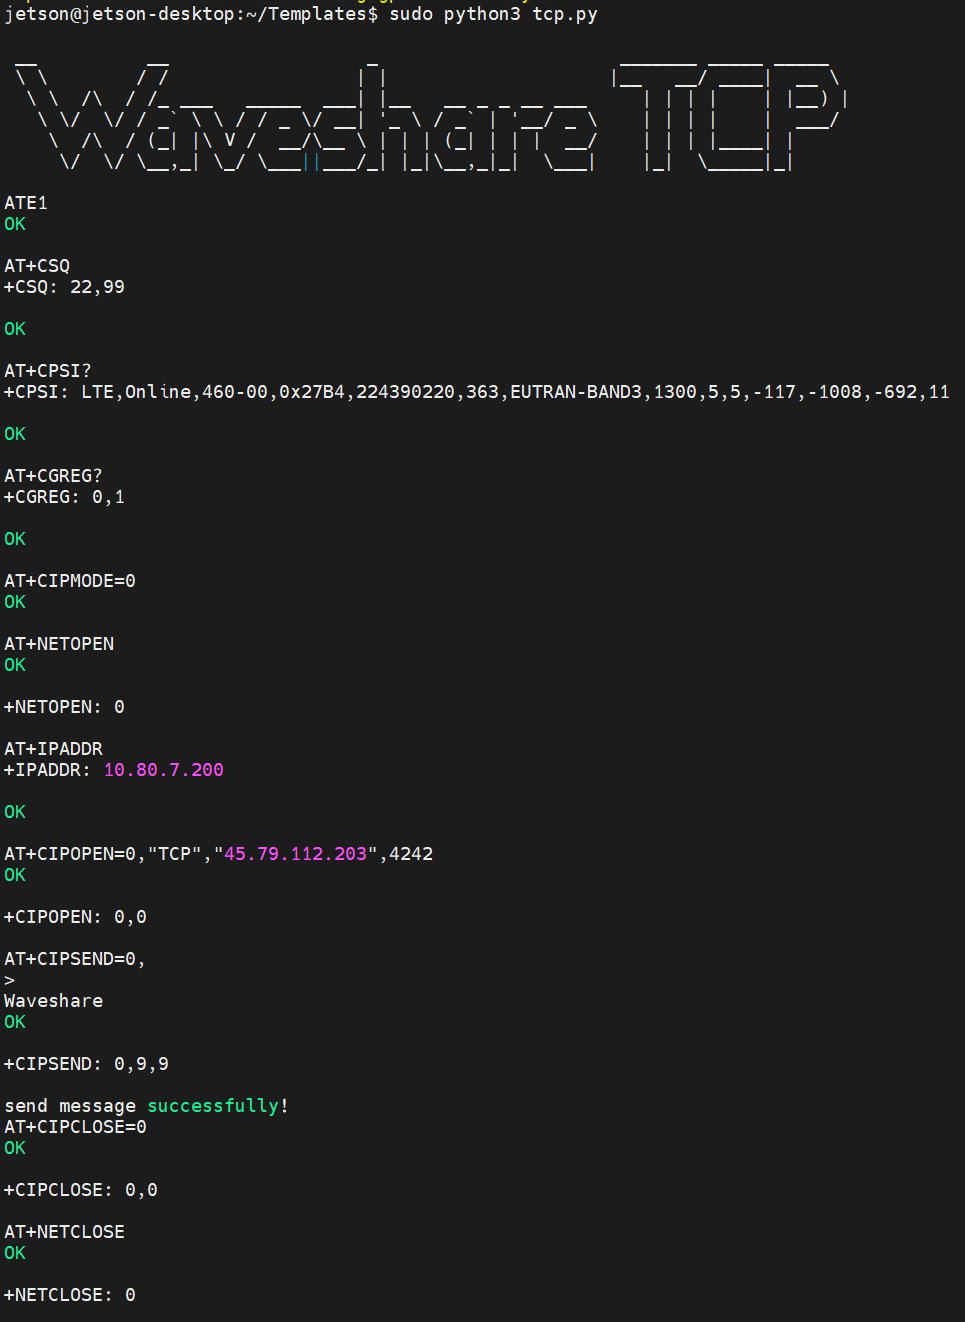Click the green OK below +CGREG response
The height and width of the screenshot is (1322, 965).
(x=15, y=539)
